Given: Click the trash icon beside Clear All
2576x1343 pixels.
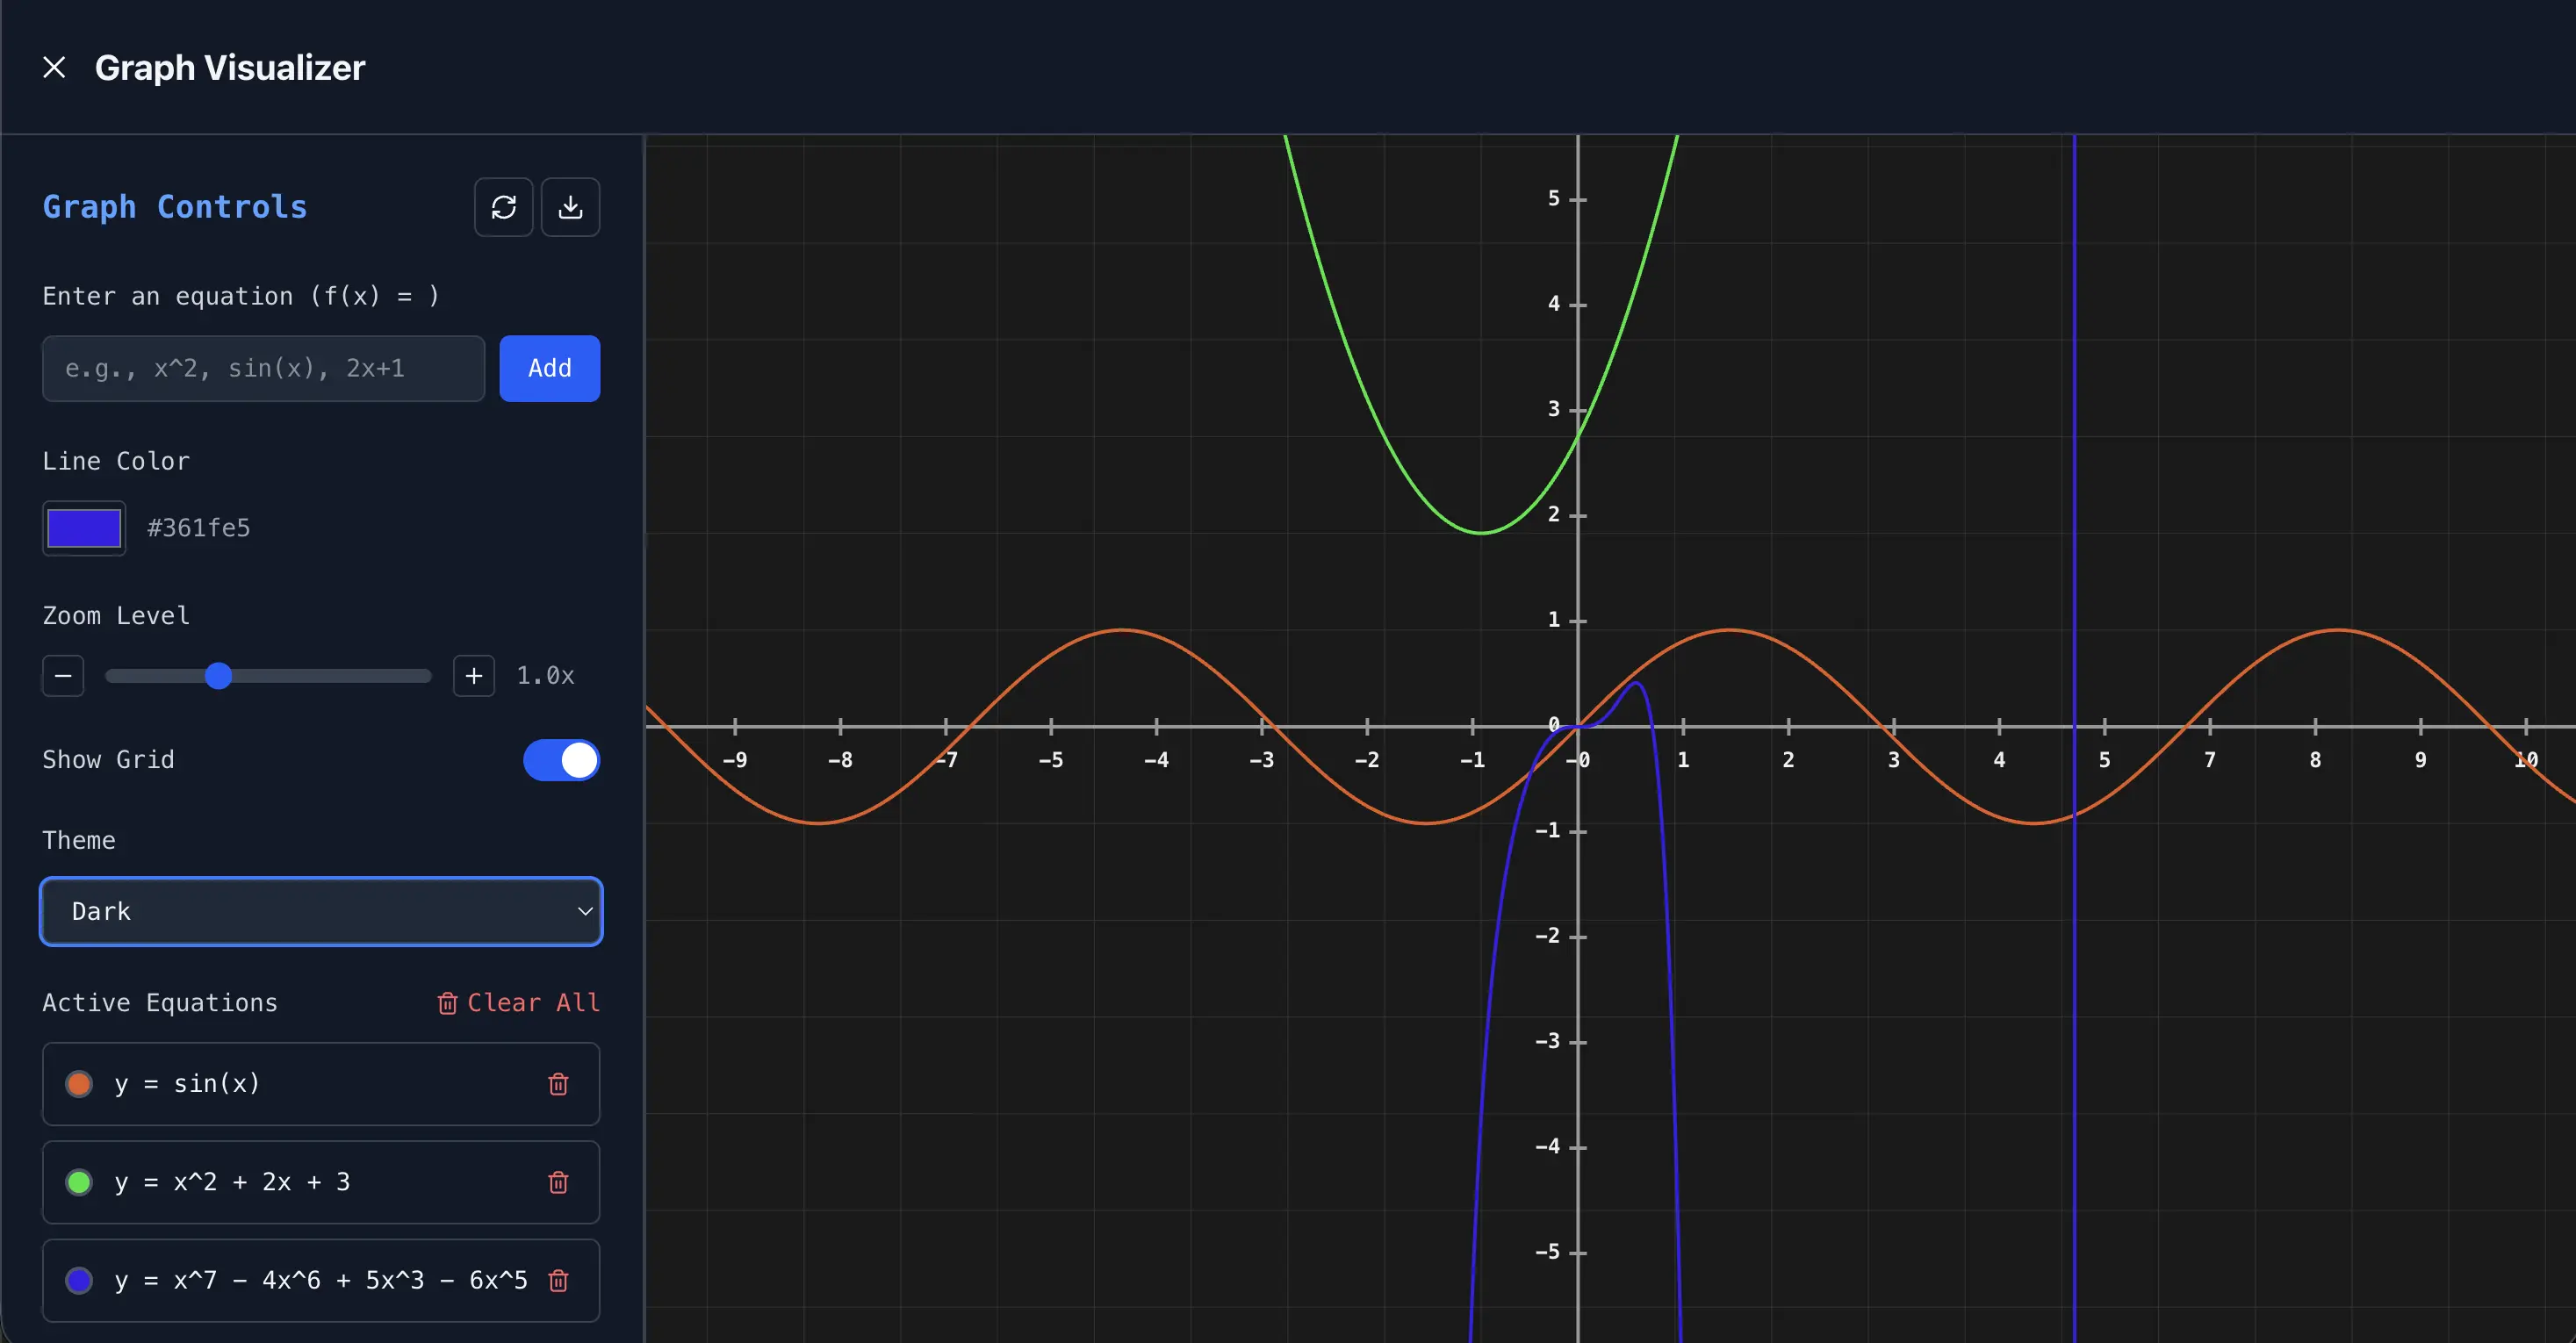Looking at the screenshot, I should tap(447, 1003).
